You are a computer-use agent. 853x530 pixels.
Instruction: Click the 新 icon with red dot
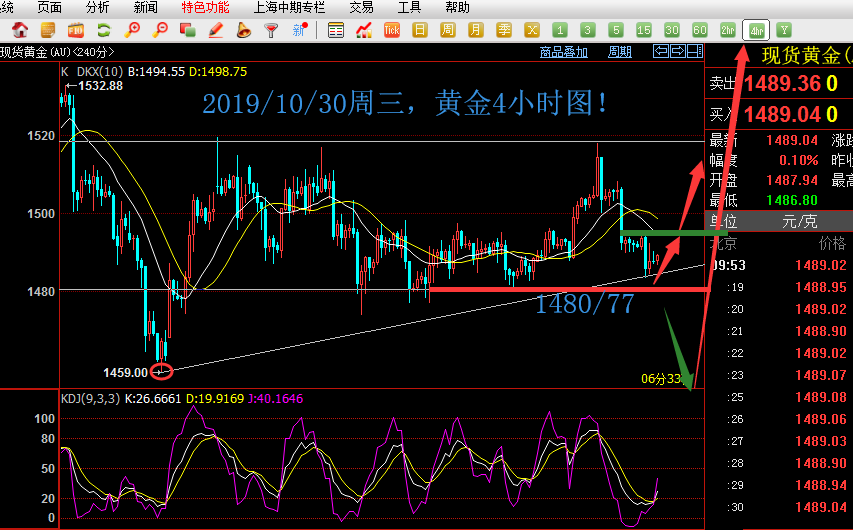tap(300, 30)
